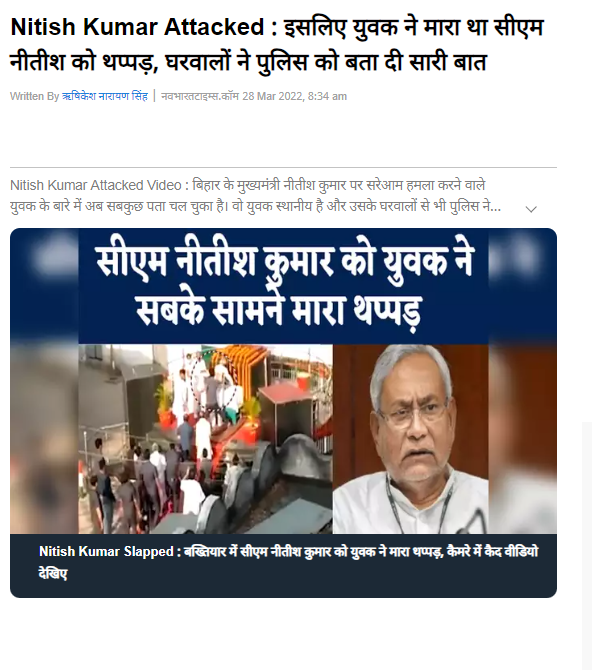Play the video from the rally footage
Viewport: 592px width, 670px height.
(205, 439)
